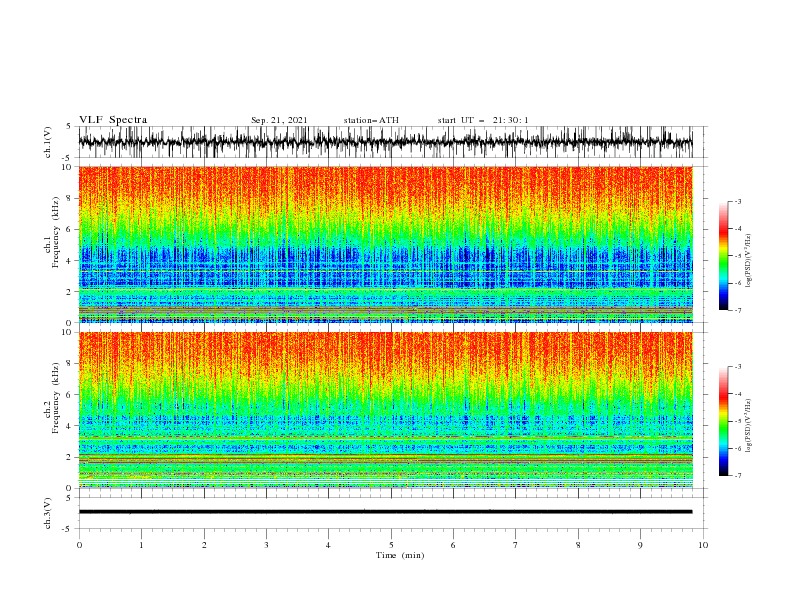Click the "8" kHz tick on ch.2 axis
This screenshot has width=792, height=612.
click(69, 364)
